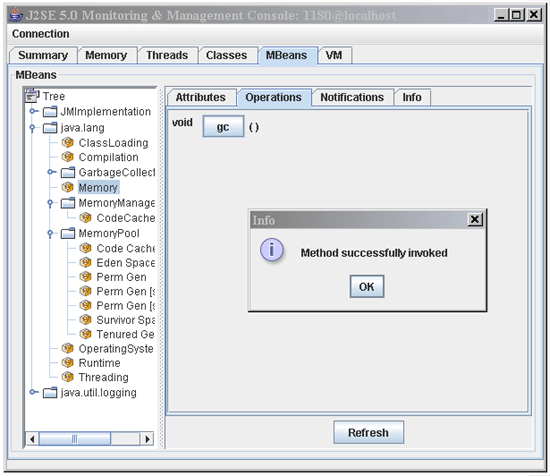Click the CodeCacheManager MBean icon
Viewport: 550px width, 476px height.
[85, 218]
